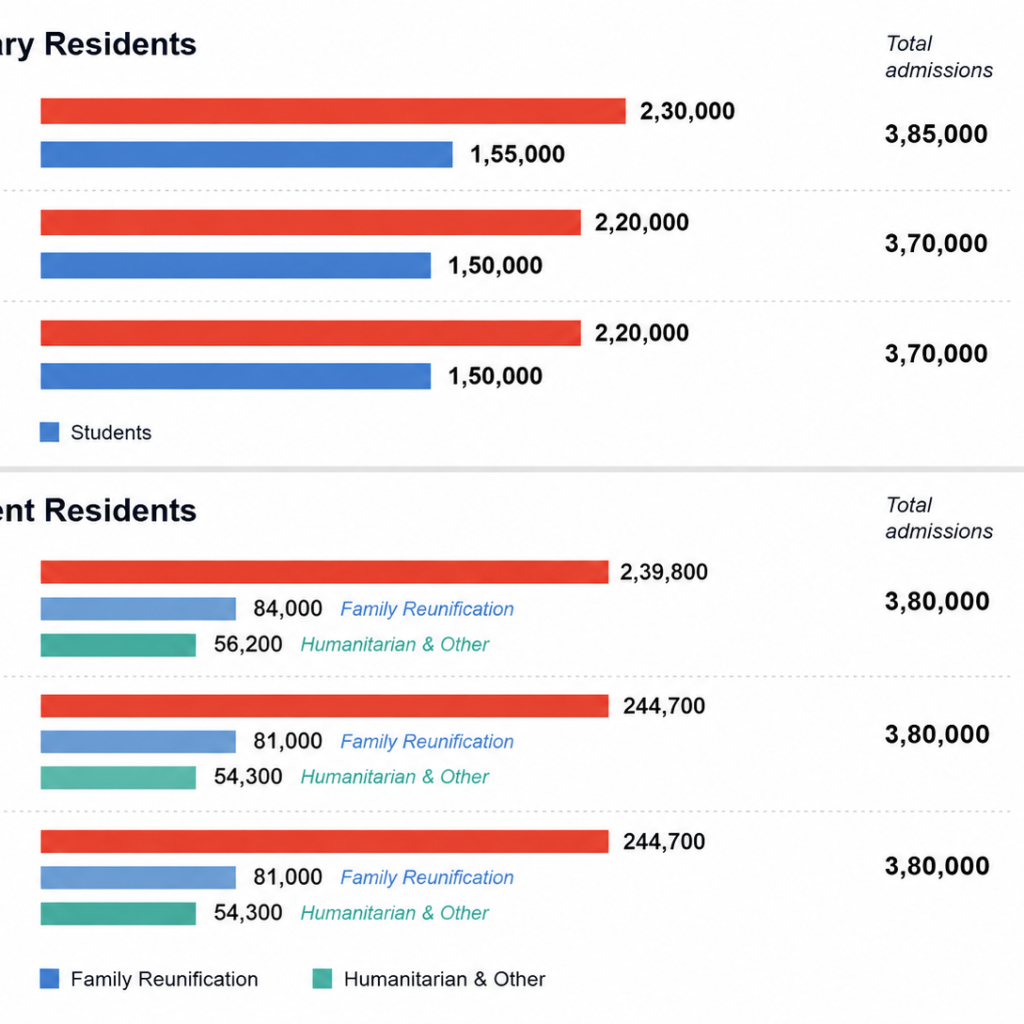Select the red bar labeled 2,30,000
Viewport: 1024px width, 1024px height.
tap(333, 111)
